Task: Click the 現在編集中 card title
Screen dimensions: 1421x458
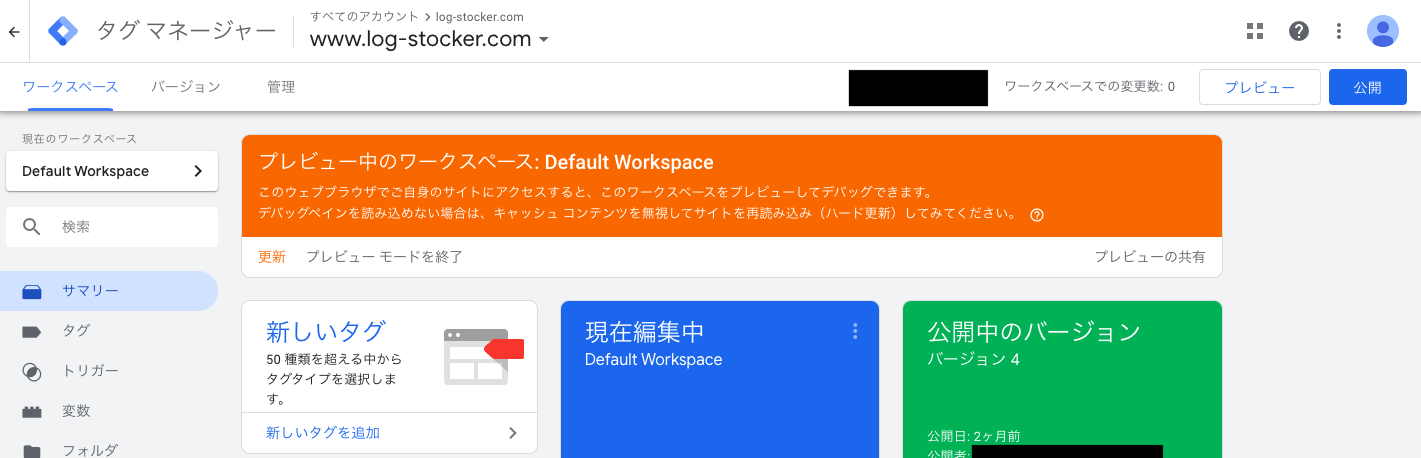Action: click(645, 331)
